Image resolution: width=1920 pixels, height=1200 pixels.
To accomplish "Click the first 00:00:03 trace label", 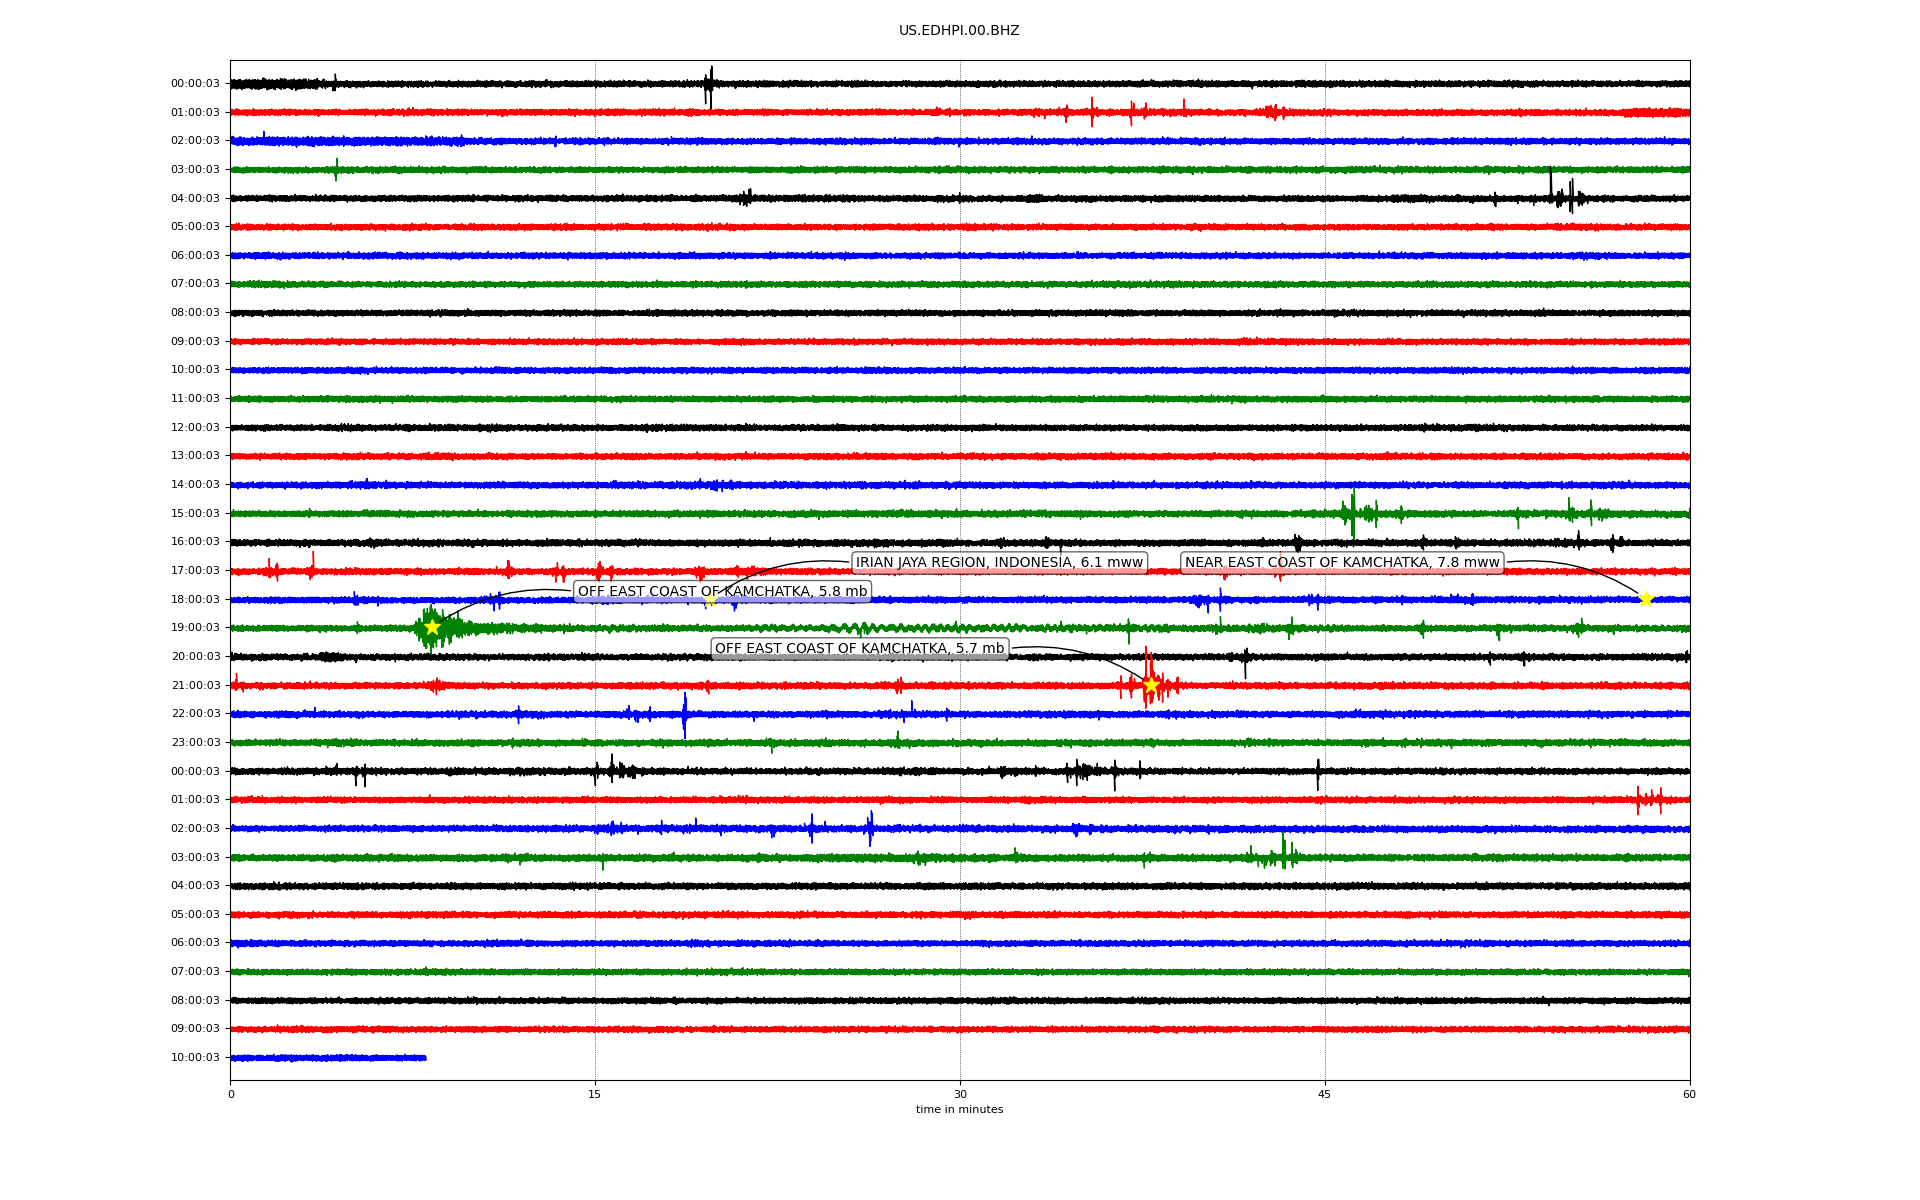I will point(195,84).
